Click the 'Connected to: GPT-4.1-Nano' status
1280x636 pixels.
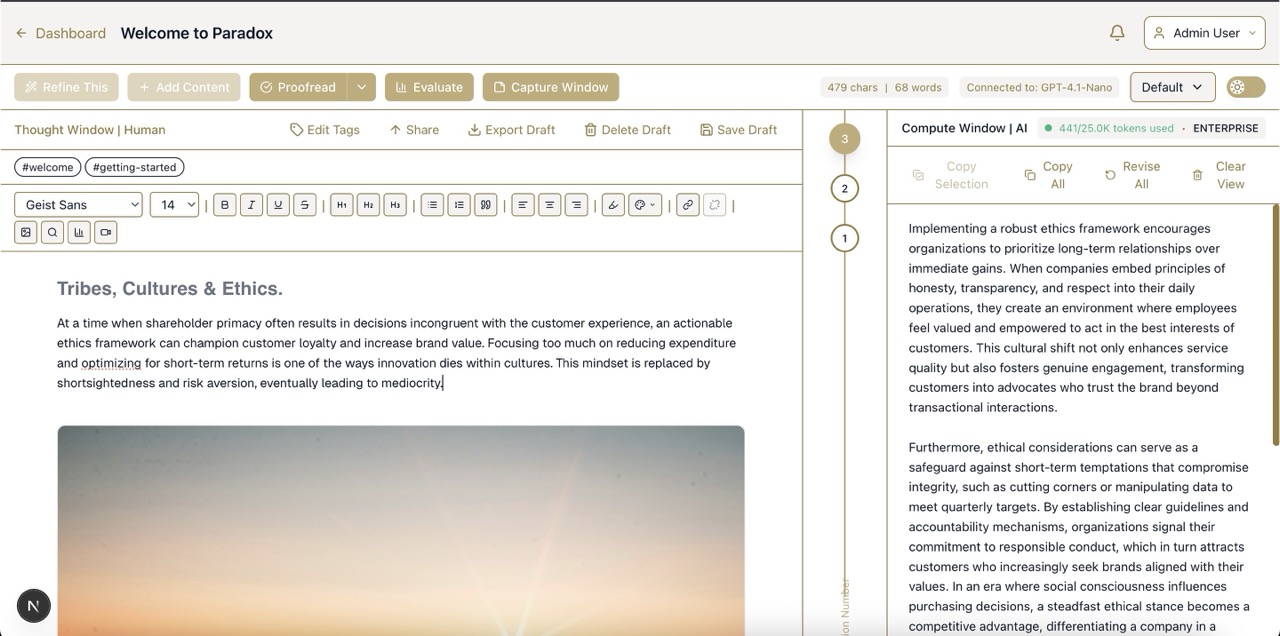click(x=1039, y=87)
